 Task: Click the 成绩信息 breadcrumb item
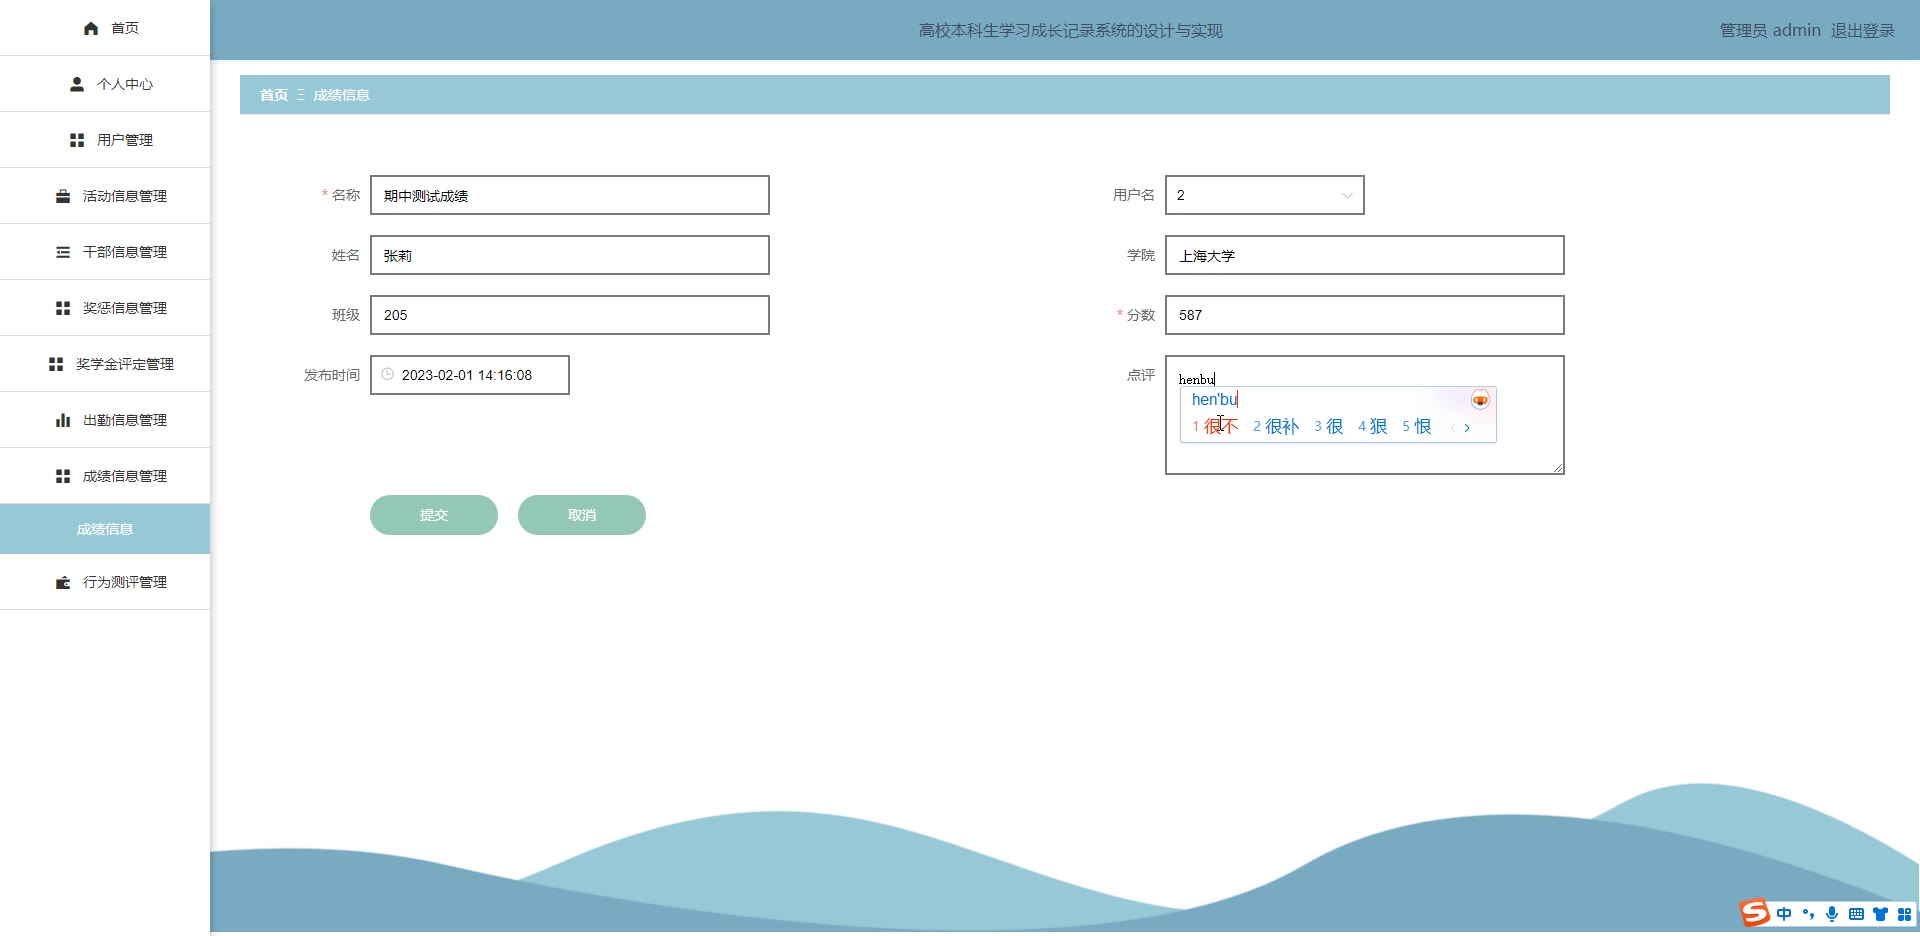pos(342,95)
